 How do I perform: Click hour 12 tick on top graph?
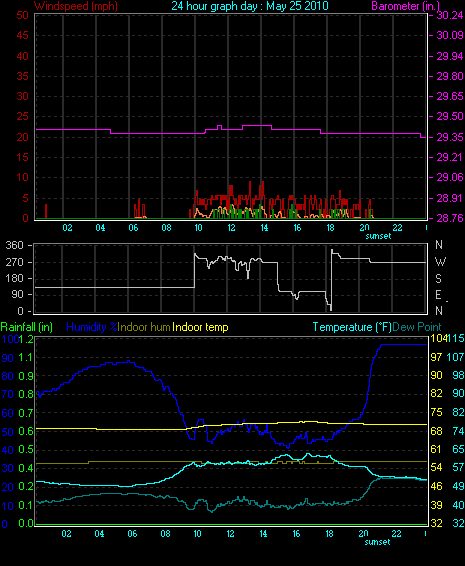pyautogui.click(x=231, y=228)
